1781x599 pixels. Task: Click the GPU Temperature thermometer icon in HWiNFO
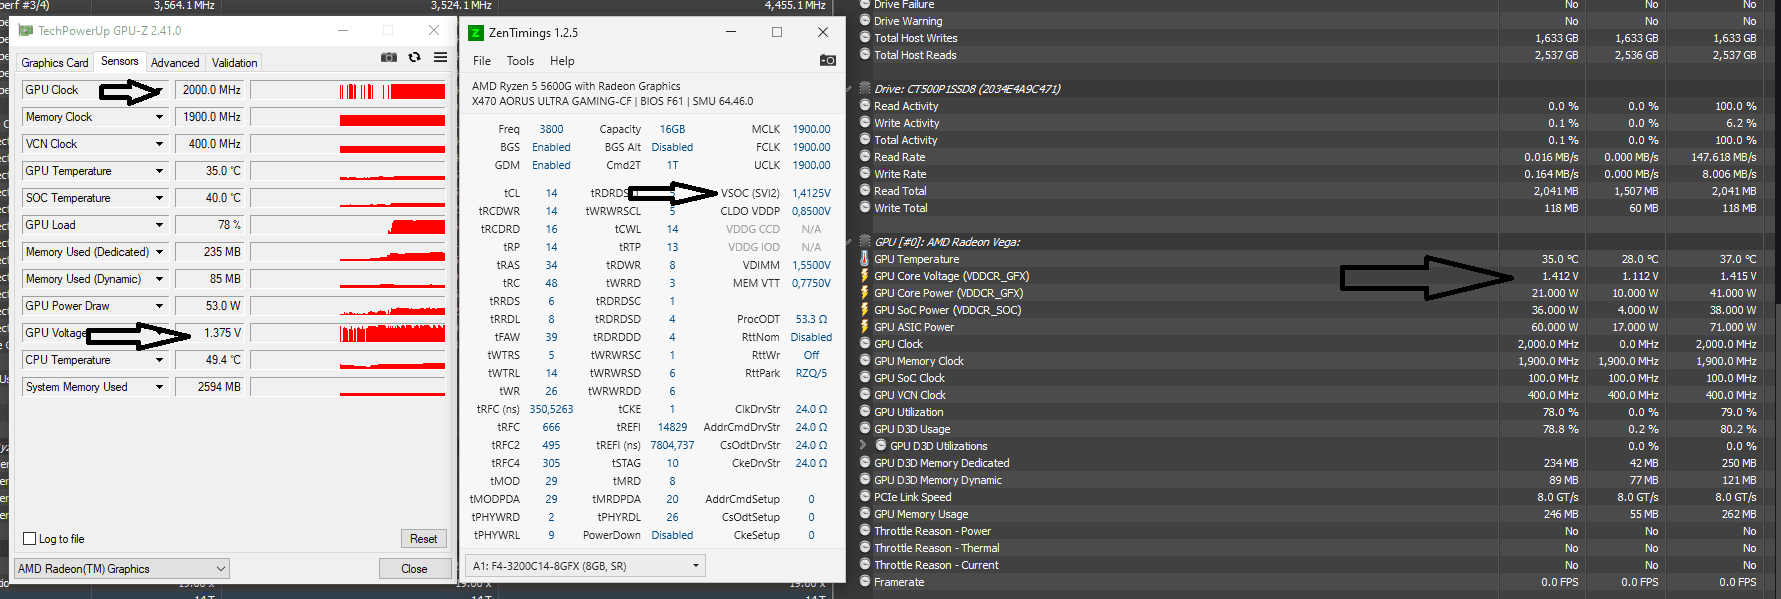tap(865, 259)
